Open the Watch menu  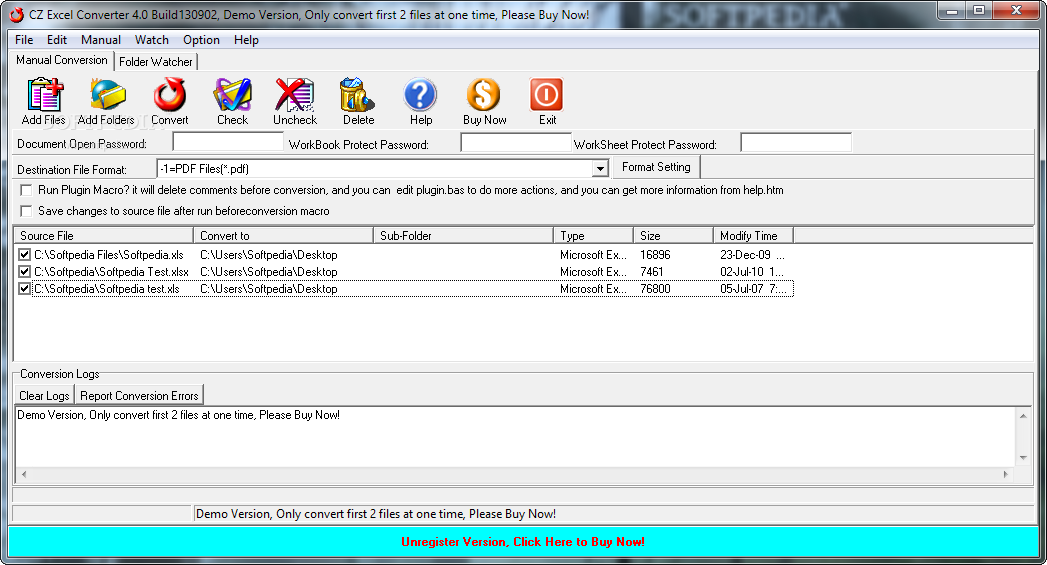(x=152, y=40)
